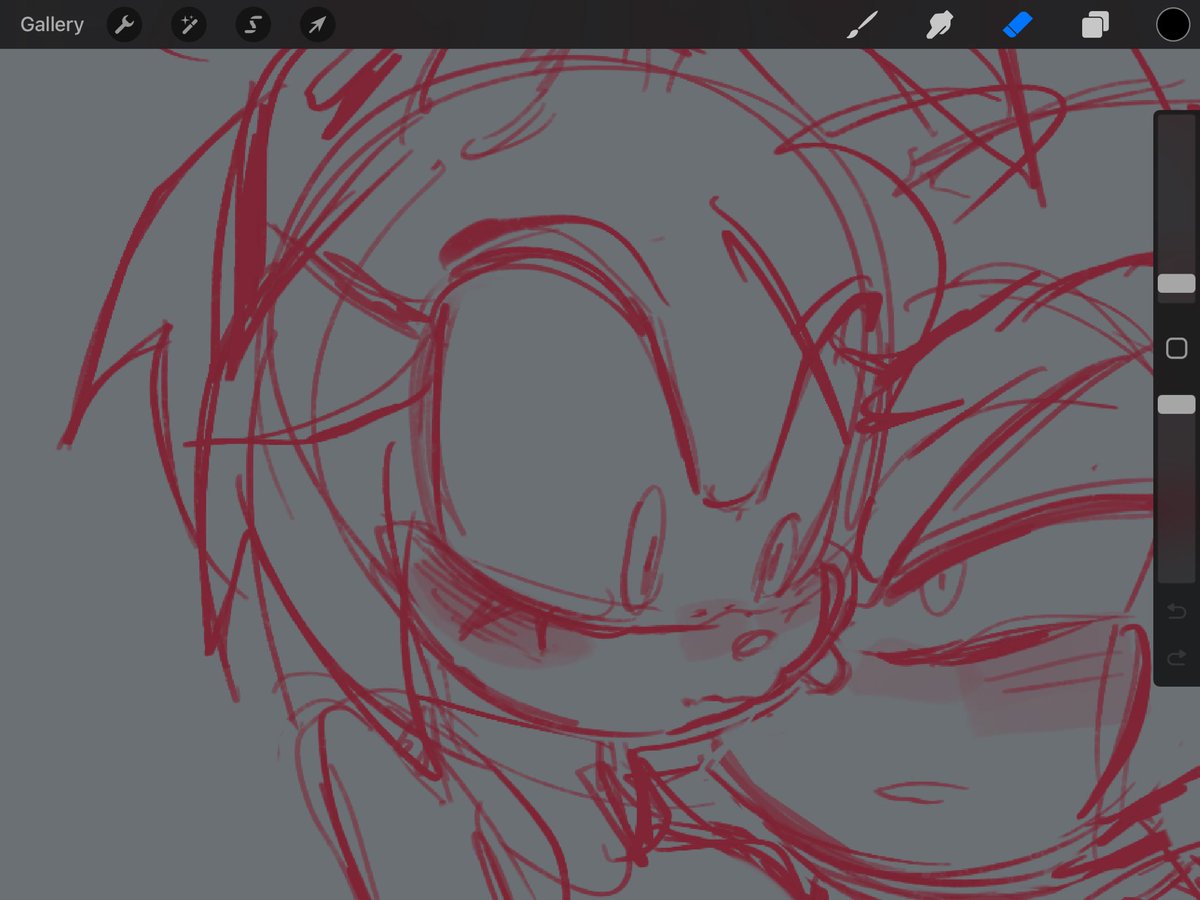Activate the Transform arrow tool
1200x900 pixels.
point(317,25)
